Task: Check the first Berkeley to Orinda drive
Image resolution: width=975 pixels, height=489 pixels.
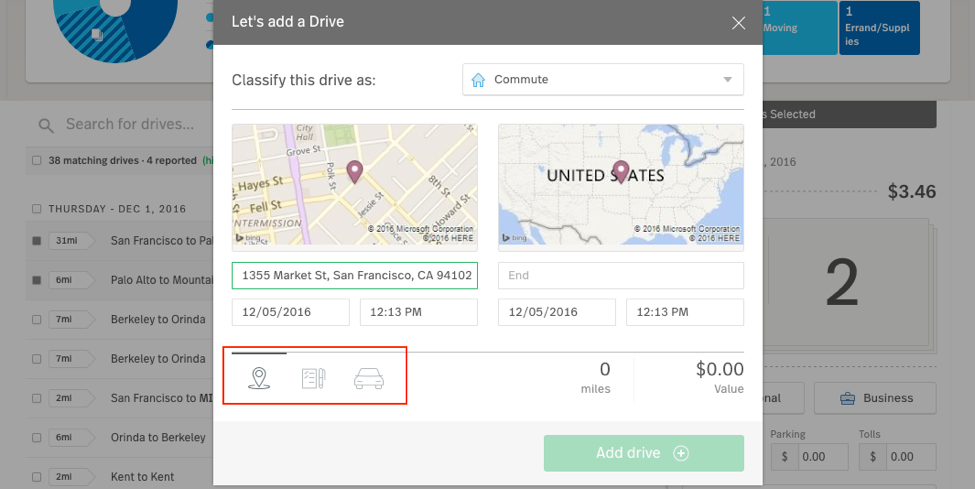Action: pyautogui.click(x=37, y=319)
